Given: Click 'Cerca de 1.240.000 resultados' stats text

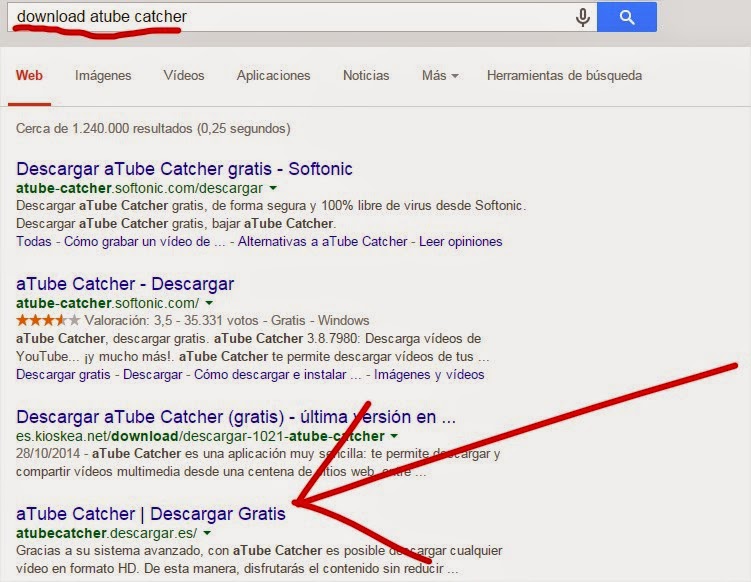Looking at the screenshot, I should (153, 129).
